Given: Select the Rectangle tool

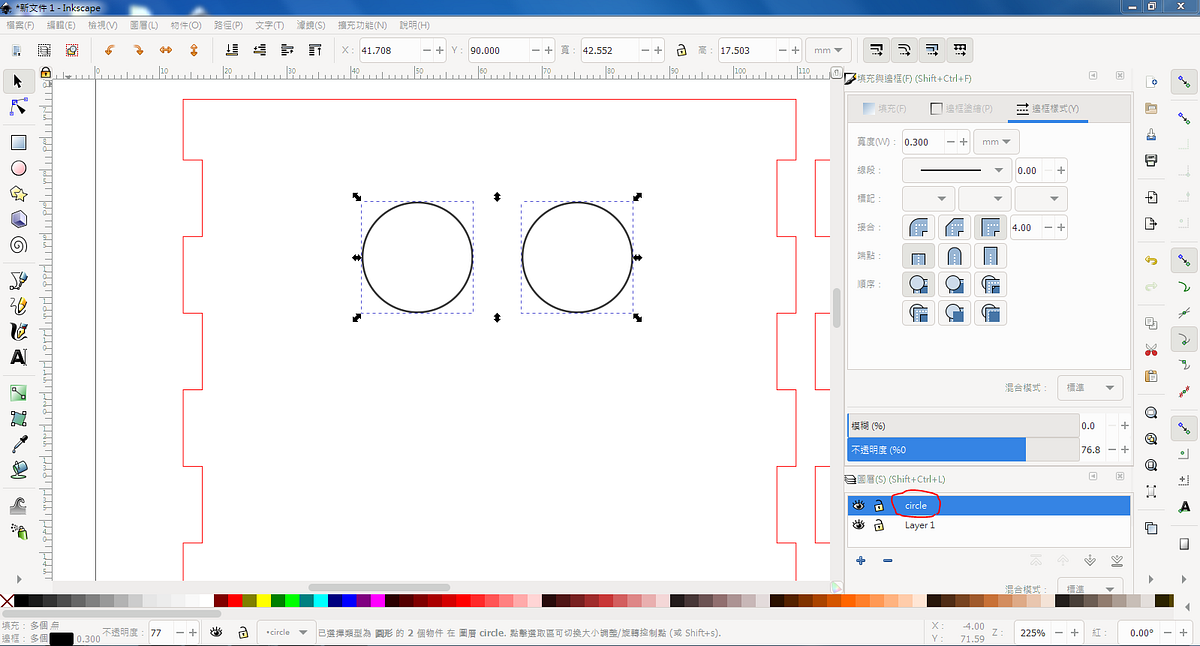Looking at the screenshot, I should point(18,143).
